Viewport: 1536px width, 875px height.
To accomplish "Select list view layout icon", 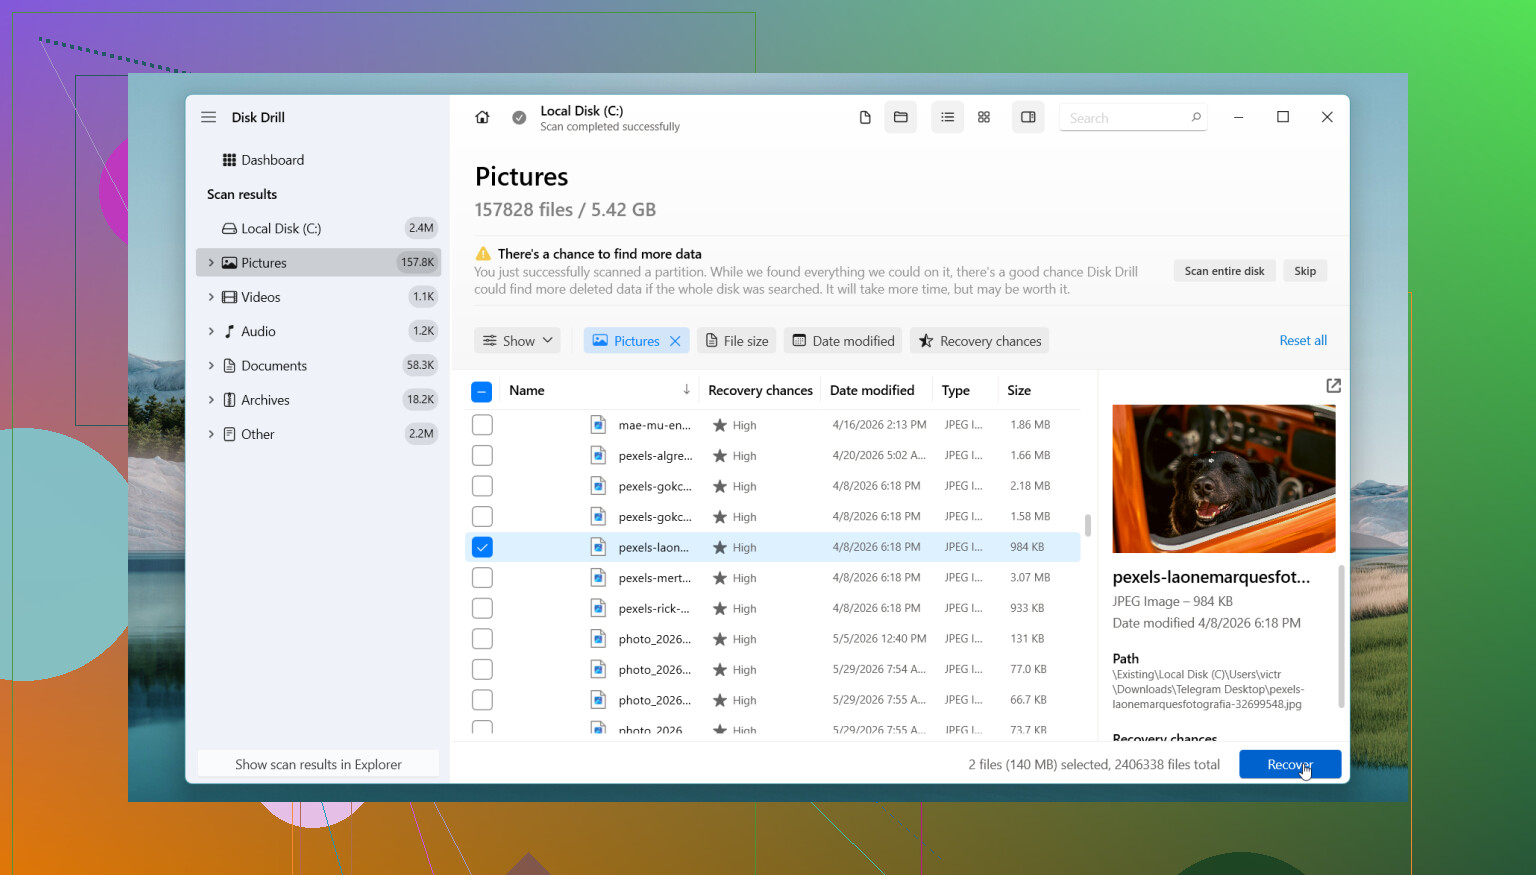I will coord(947,117).
